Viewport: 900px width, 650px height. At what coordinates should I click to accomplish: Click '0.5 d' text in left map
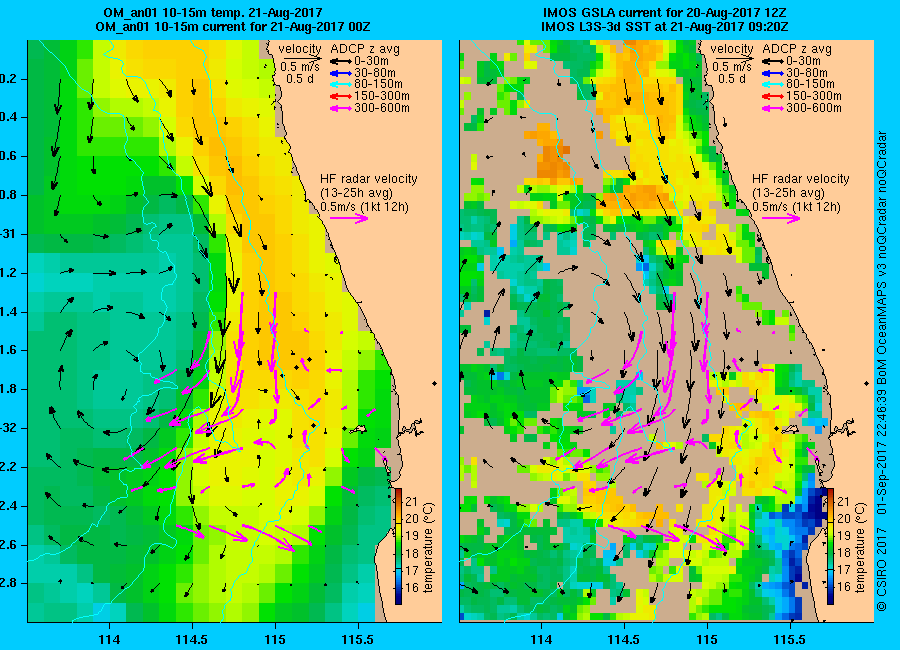pos(300,79)
